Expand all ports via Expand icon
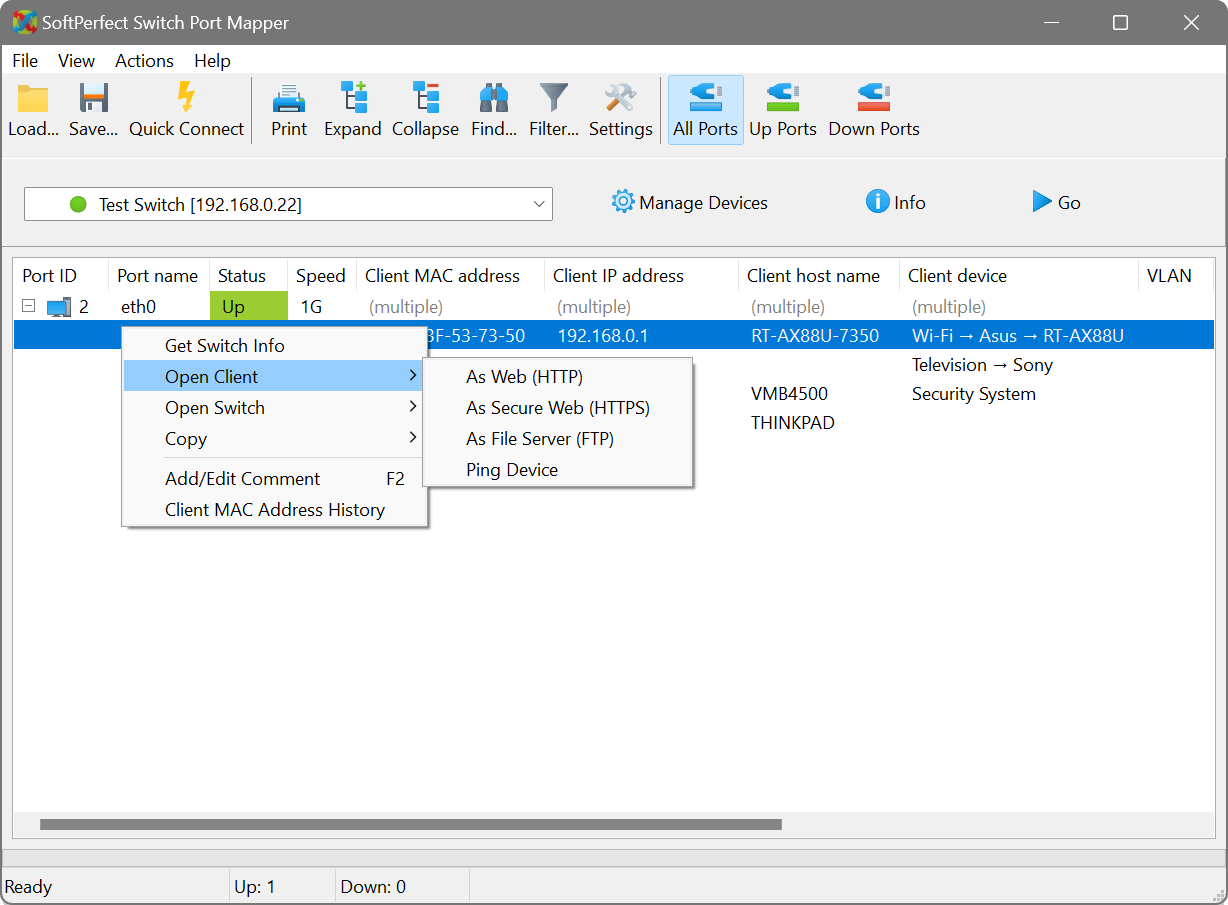1228x905 pixels. [353, 97]
